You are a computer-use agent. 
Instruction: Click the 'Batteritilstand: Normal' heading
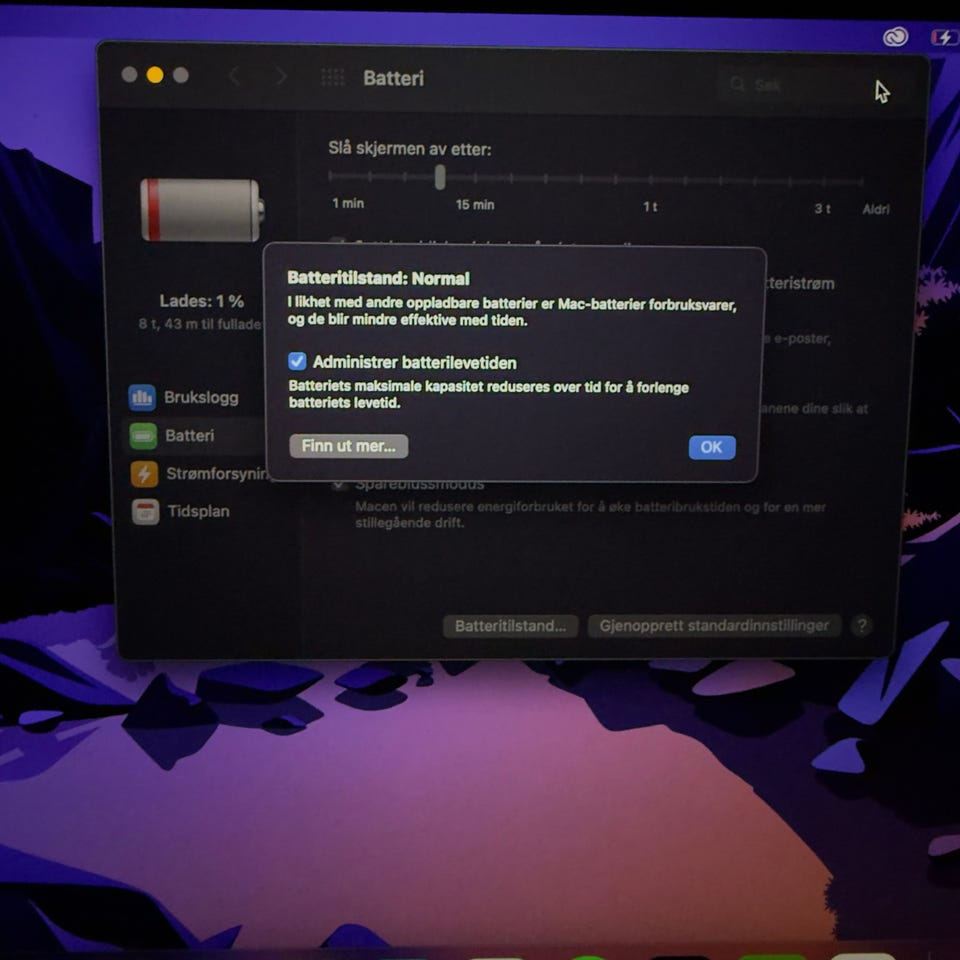click(378, 278)
